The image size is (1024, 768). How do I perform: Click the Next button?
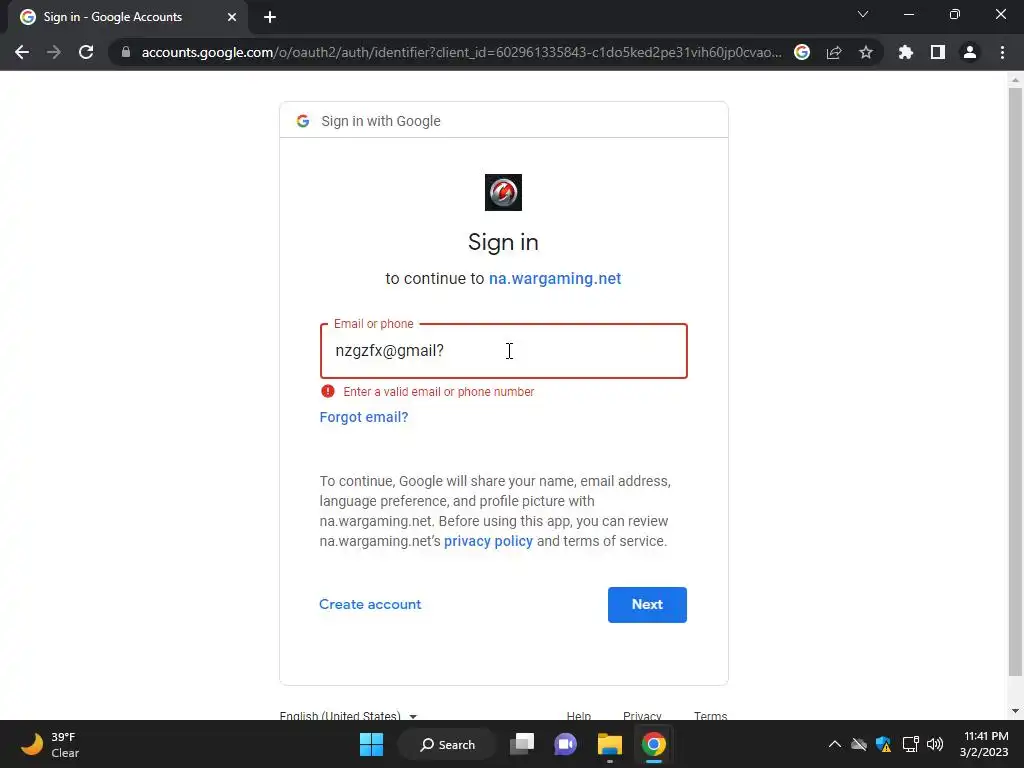(647, 605)
